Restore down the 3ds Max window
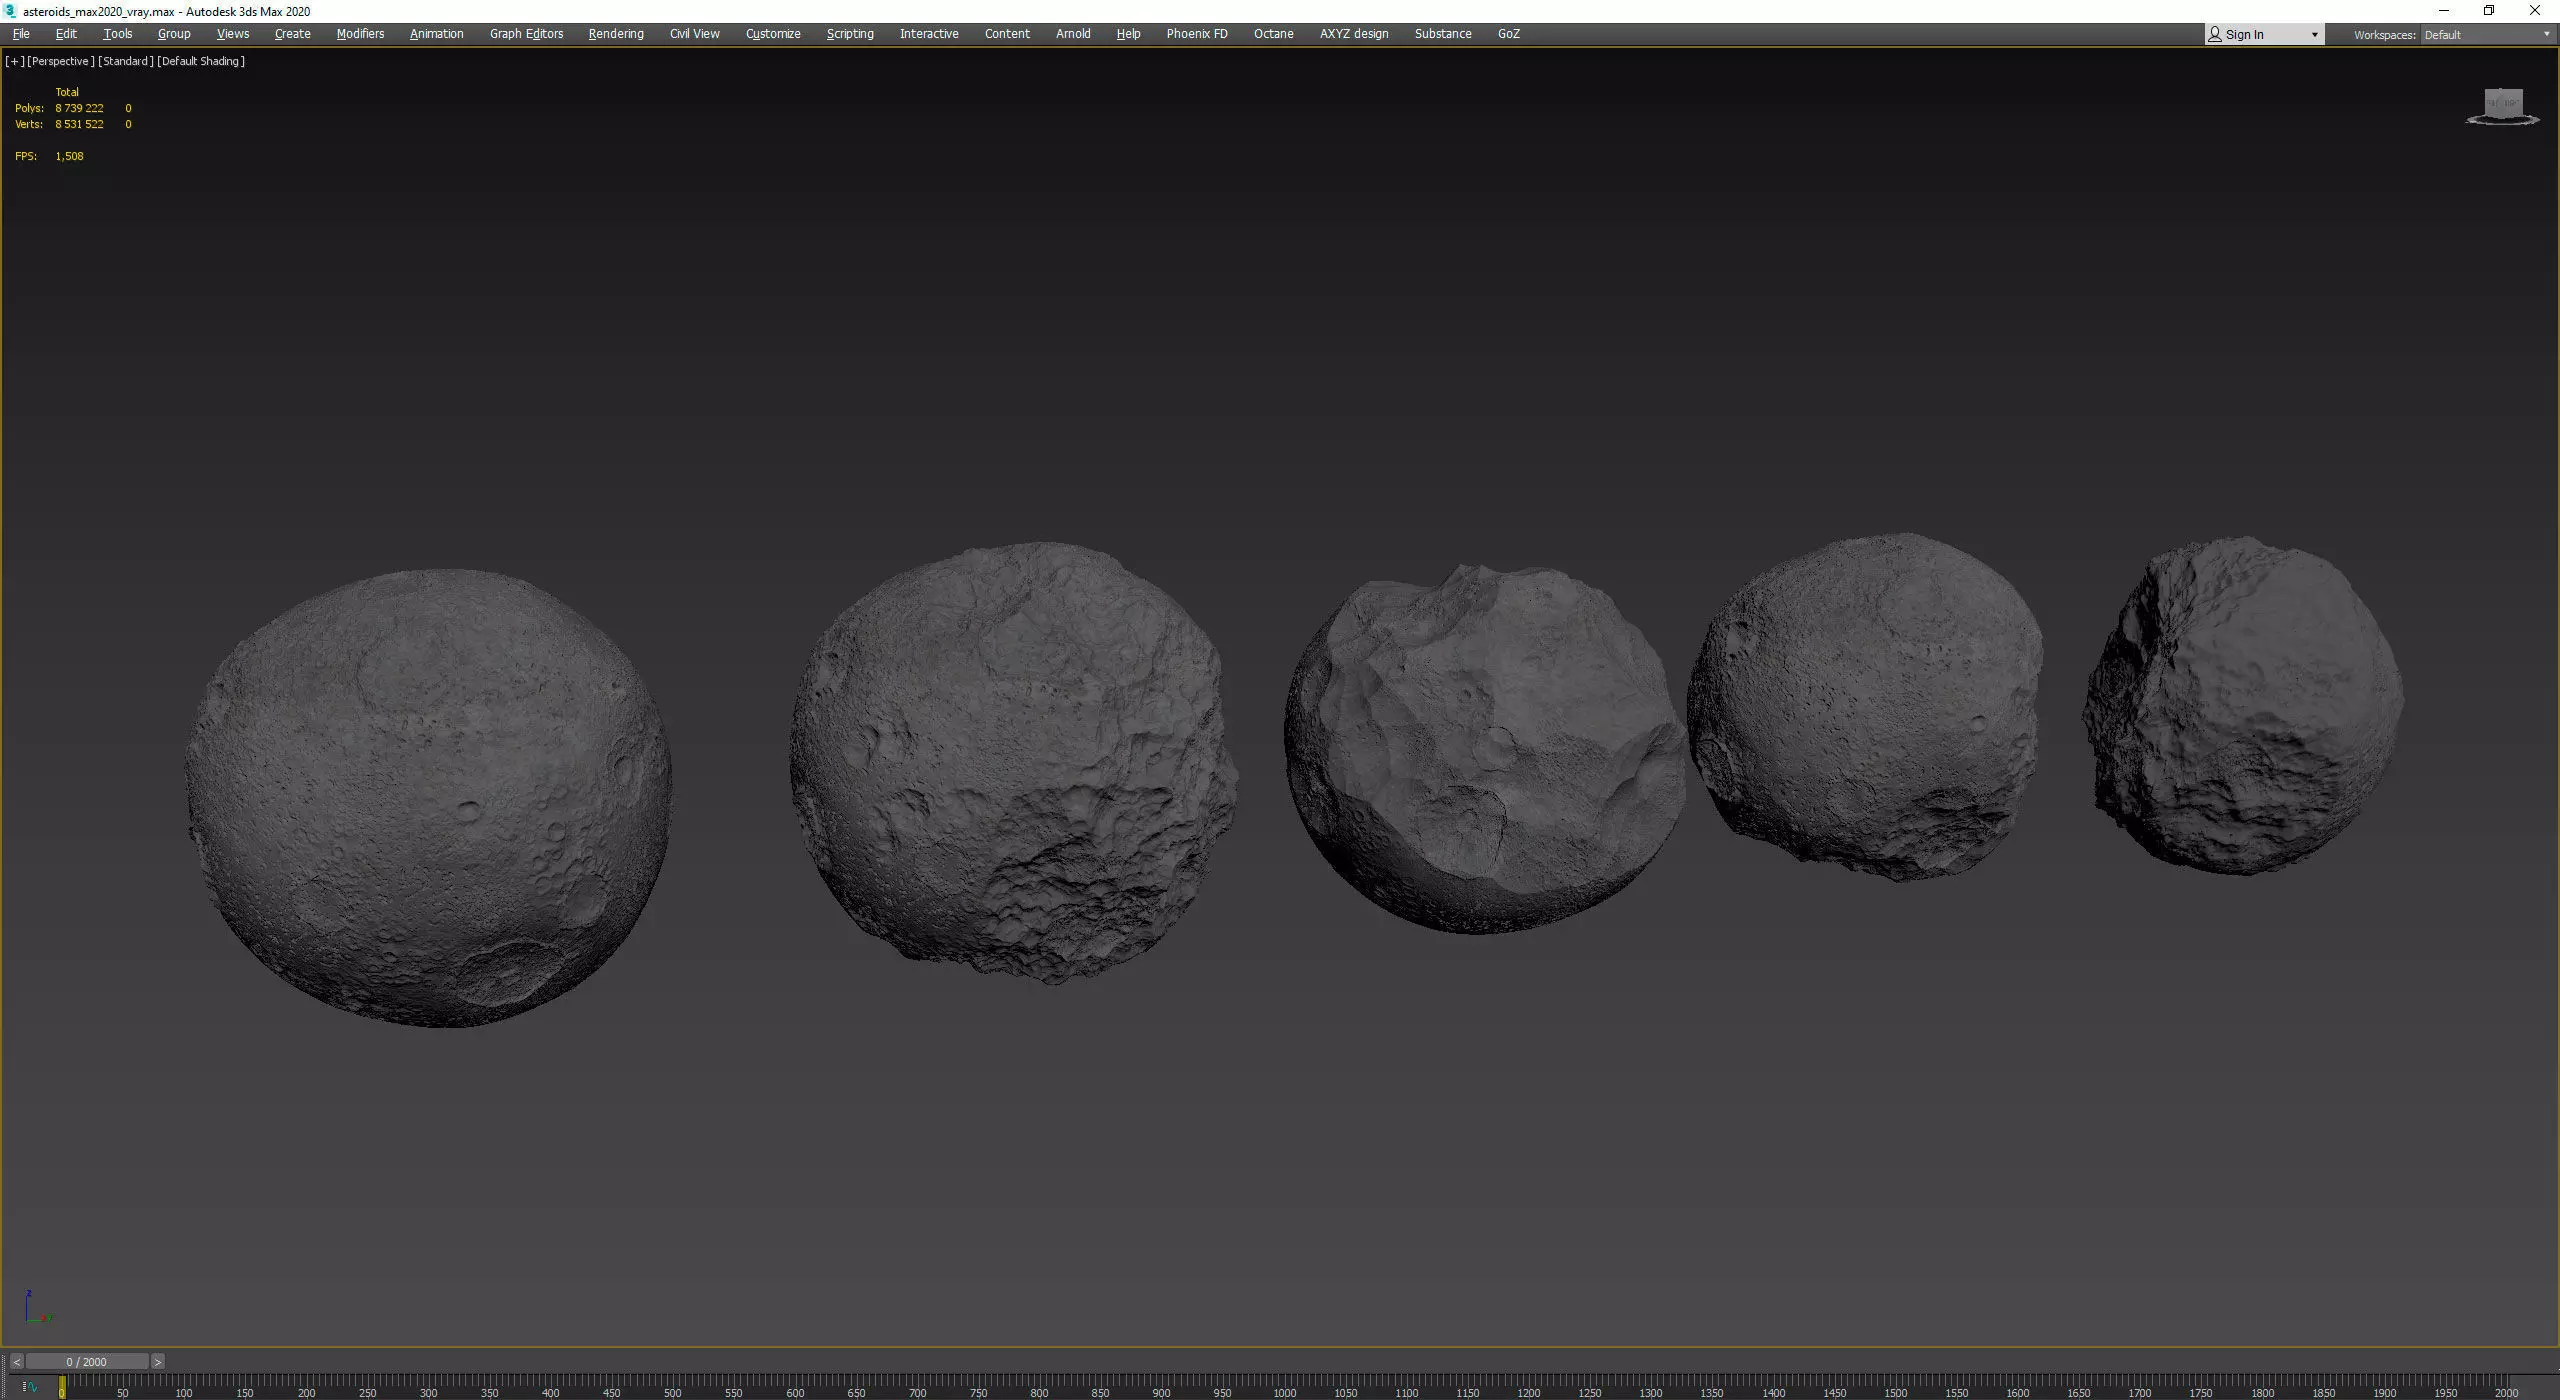This screenshot has width=2560, height=1400. 2489,11
